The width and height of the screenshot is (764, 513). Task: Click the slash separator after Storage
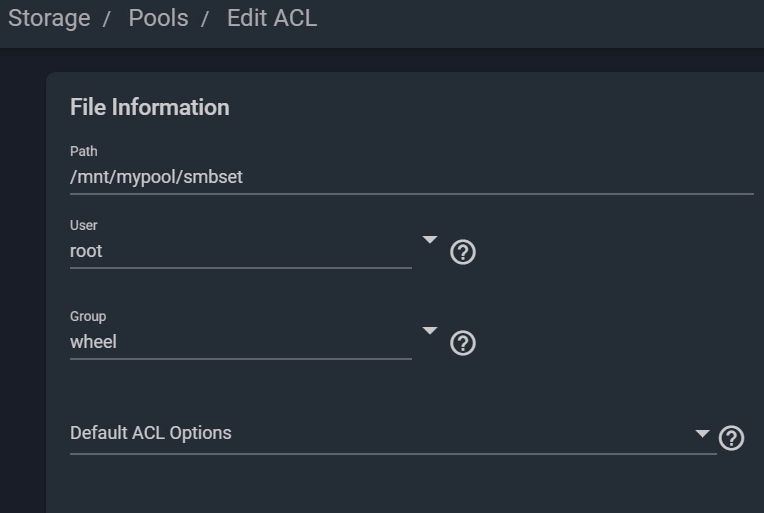(107, 19)
